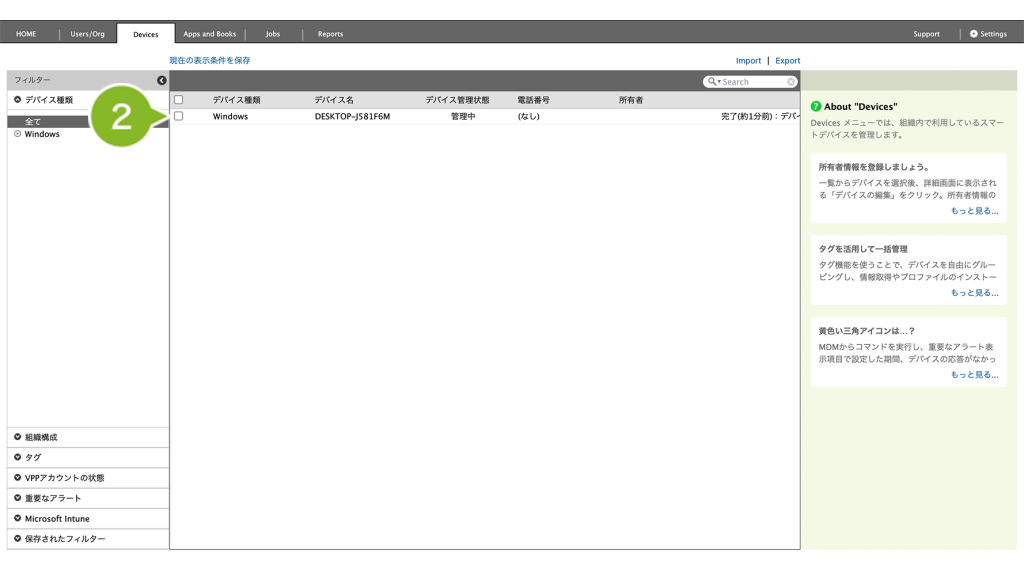
Task: Click the green About Devices help icon
Action: (816, 106)
